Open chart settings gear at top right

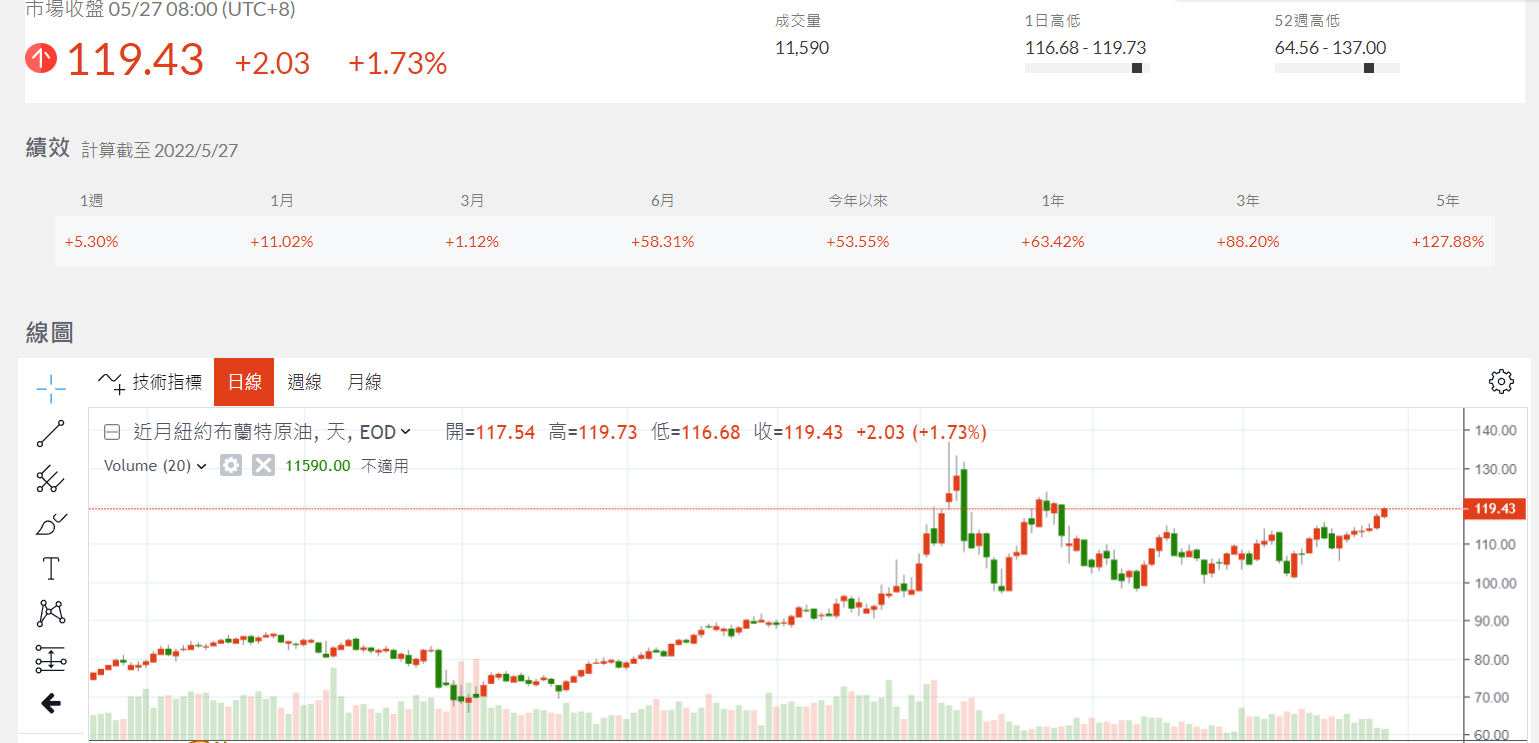coord(1500,381)
